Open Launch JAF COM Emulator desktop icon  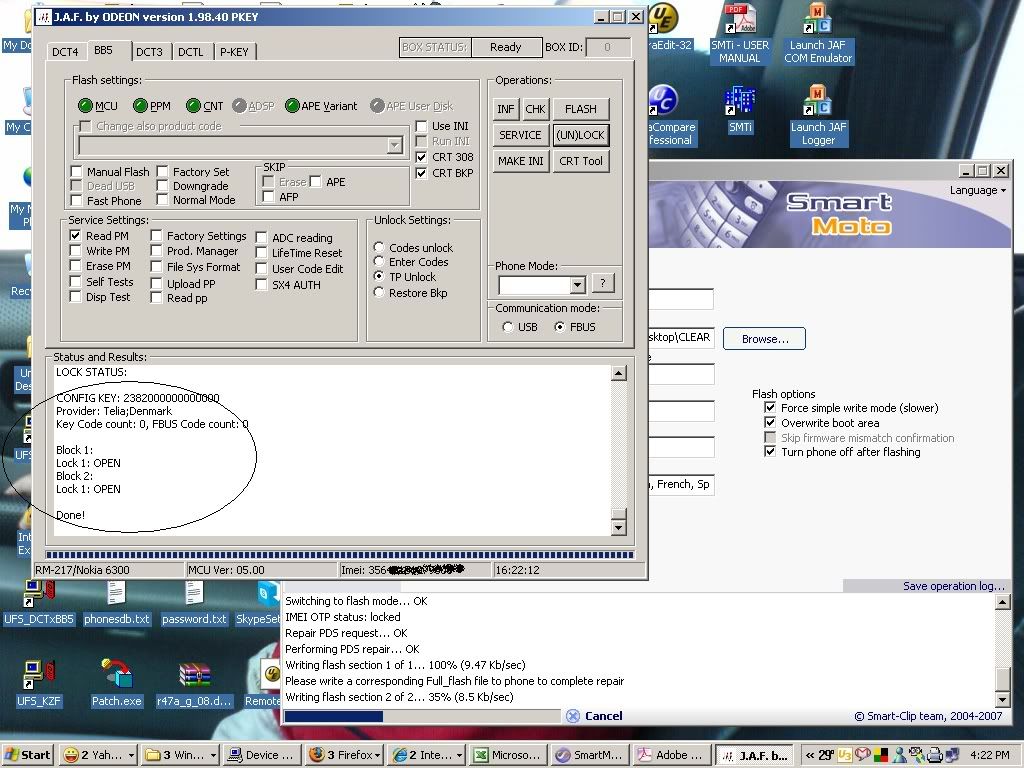pyautogui.click(x=818, y=33)
